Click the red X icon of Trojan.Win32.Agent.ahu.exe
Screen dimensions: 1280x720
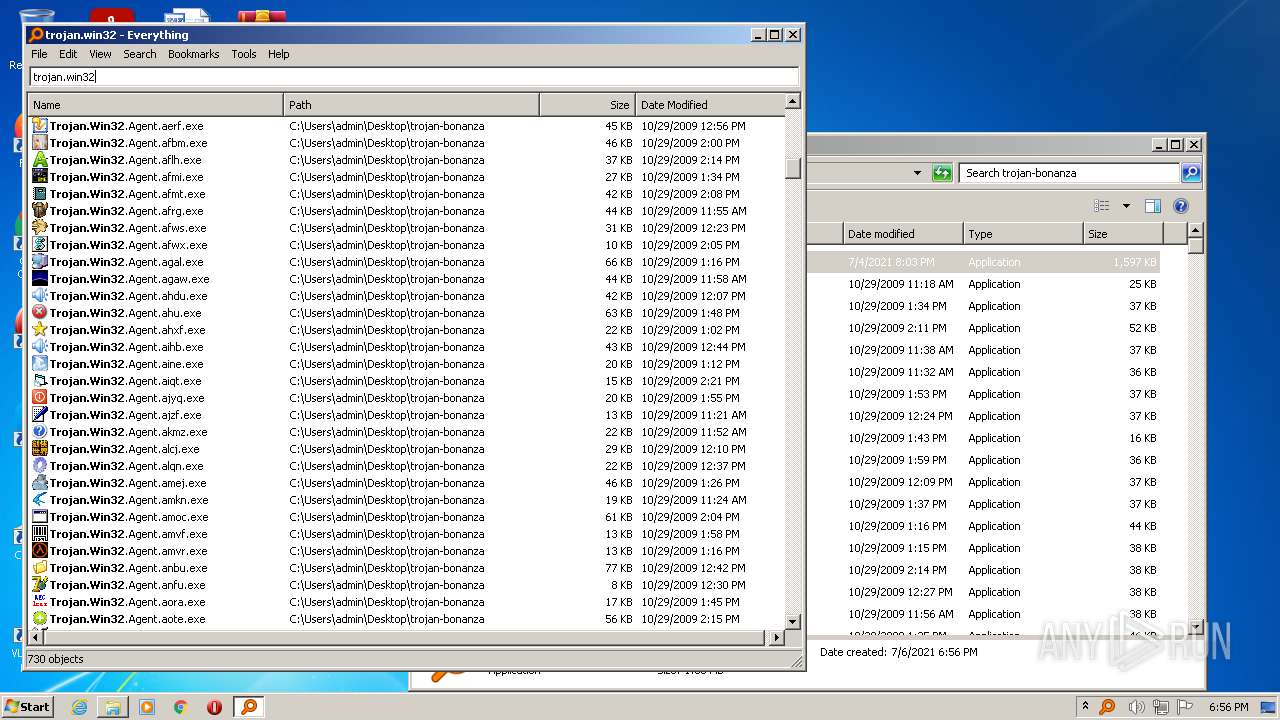pyautogui.click(x=40, y=313)
